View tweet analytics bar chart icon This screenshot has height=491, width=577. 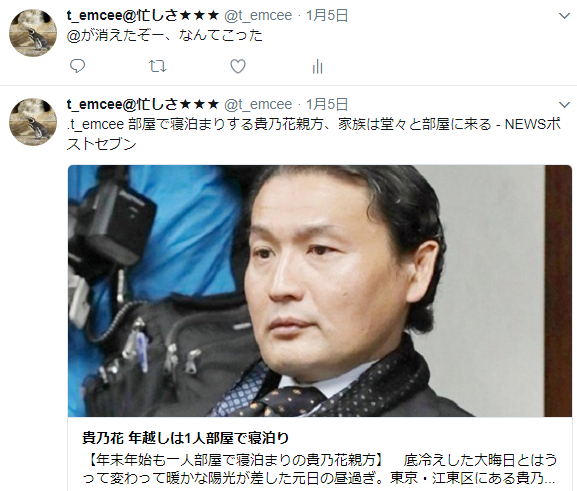(318, 67)
